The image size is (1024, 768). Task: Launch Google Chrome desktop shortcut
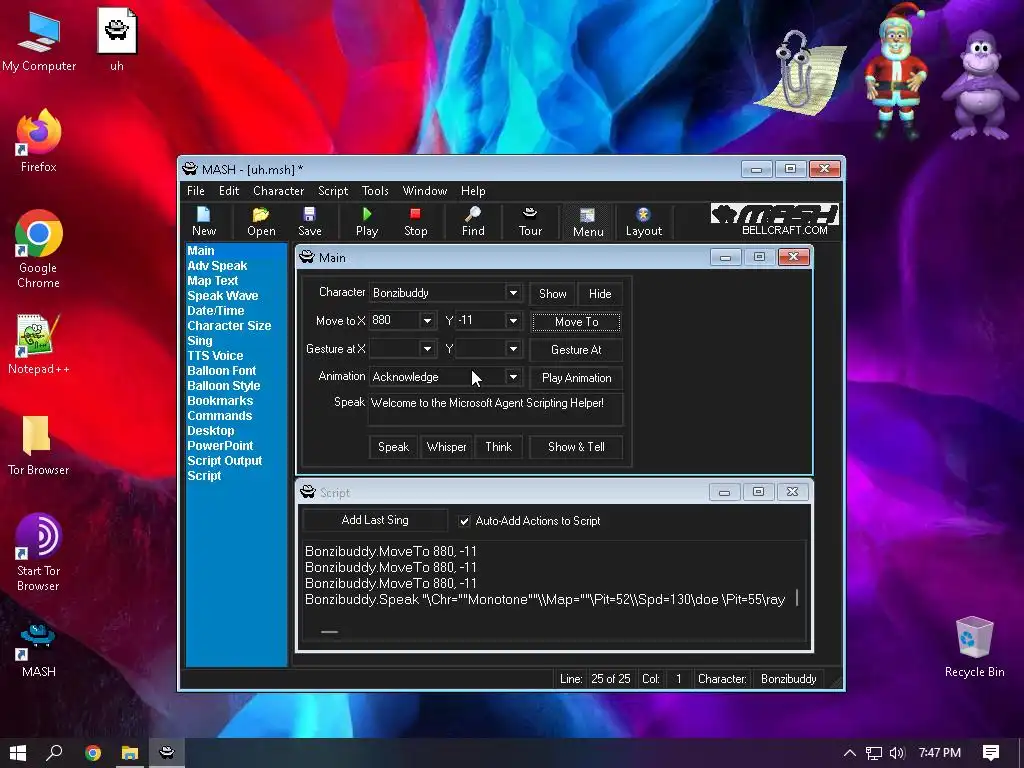click(x=39, y=249)
